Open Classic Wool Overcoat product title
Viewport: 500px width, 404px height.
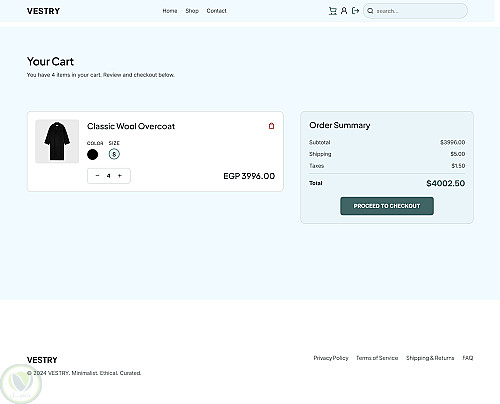pos(131,126)
